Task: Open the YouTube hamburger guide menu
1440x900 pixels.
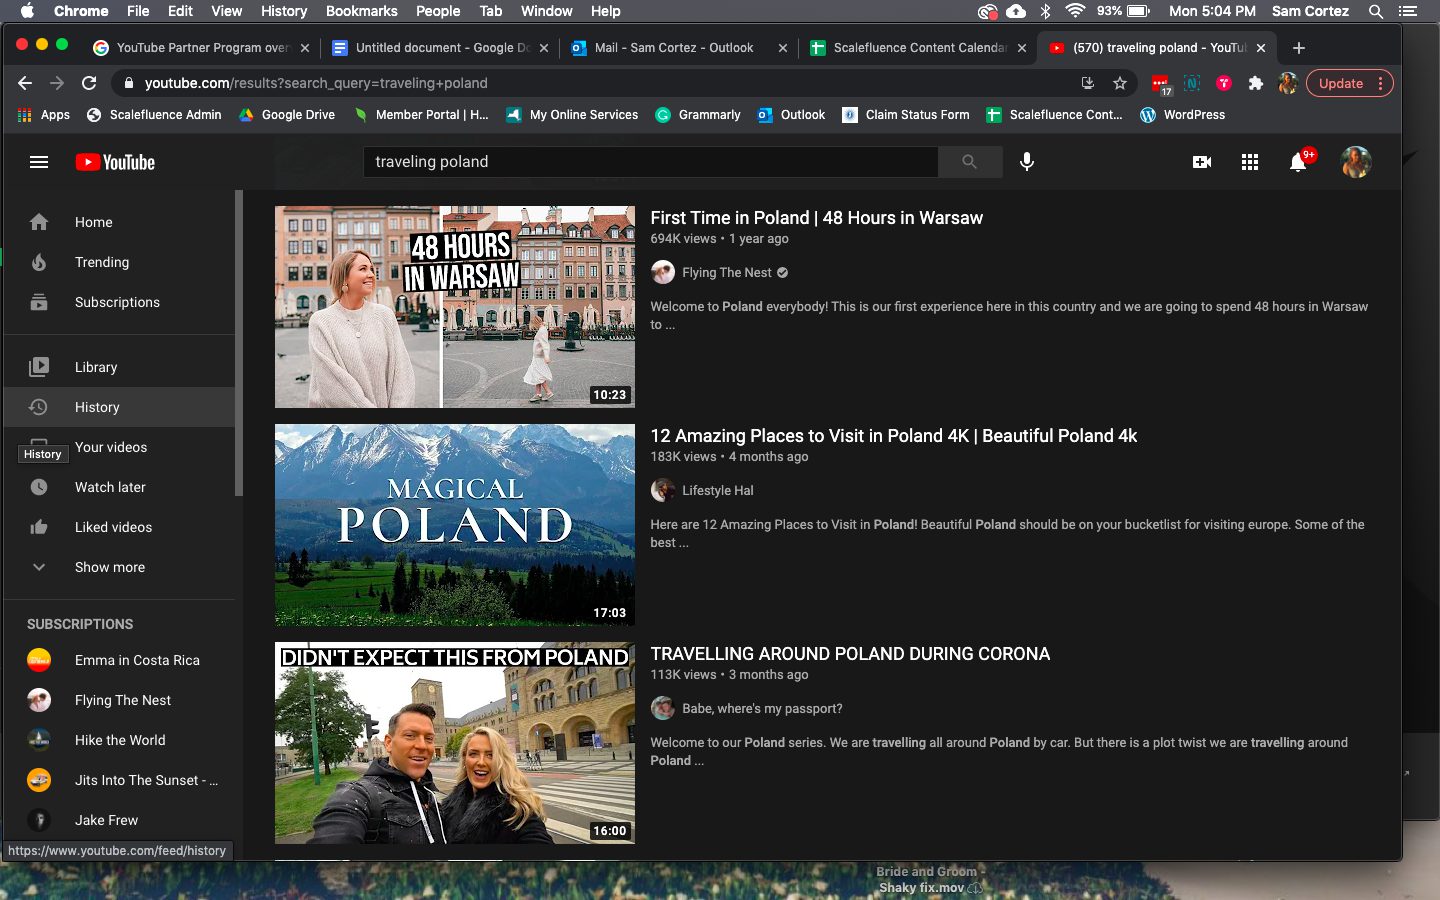Action: click(39, 162)
